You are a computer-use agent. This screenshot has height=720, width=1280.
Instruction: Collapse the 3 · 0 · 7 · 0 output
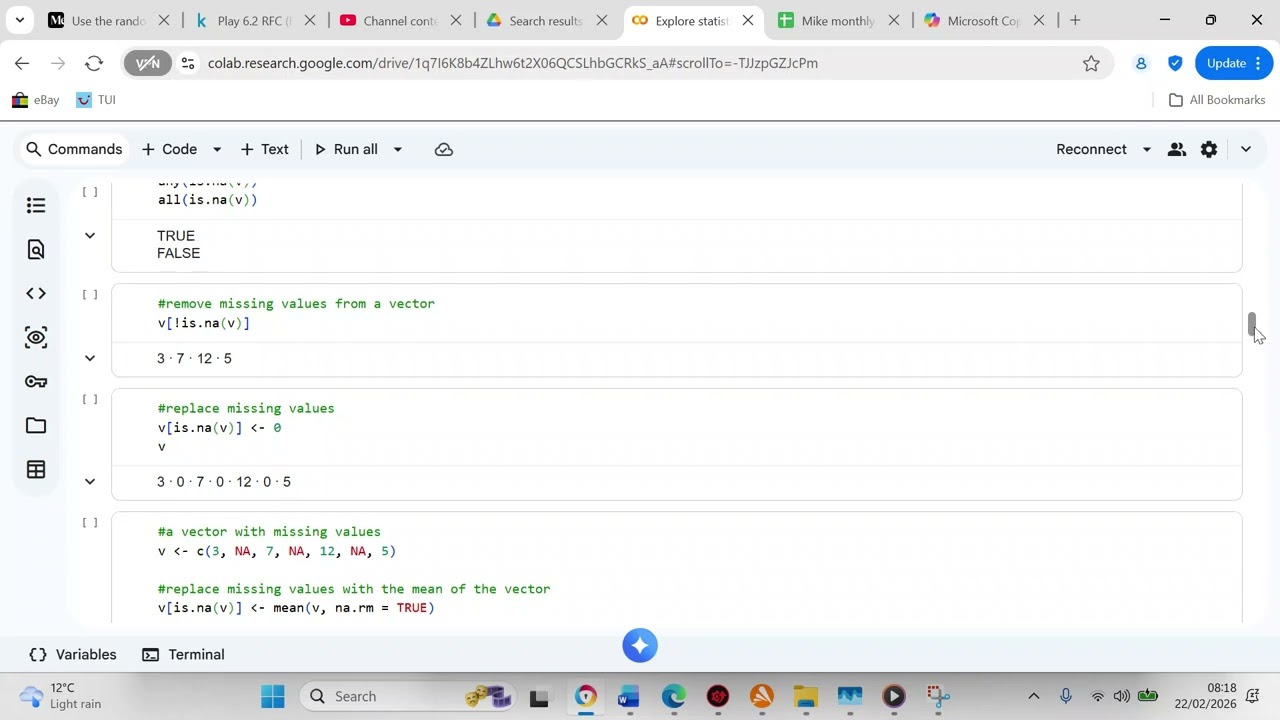pyautogui.click(x=90, y=481)
